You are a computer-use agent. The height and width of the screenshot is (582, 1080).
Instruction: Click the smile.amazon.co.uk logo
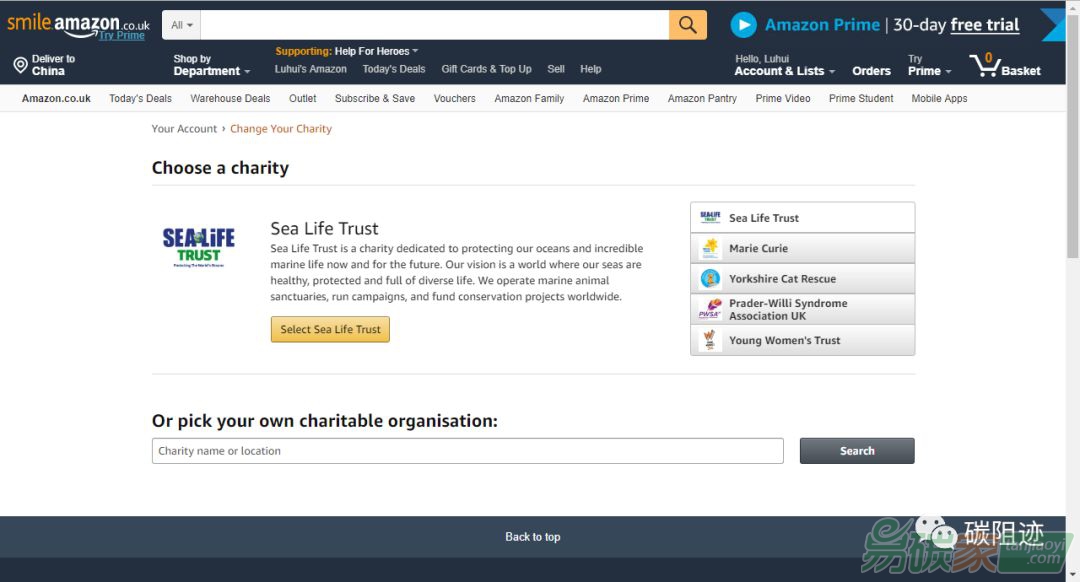click(78, 24)
